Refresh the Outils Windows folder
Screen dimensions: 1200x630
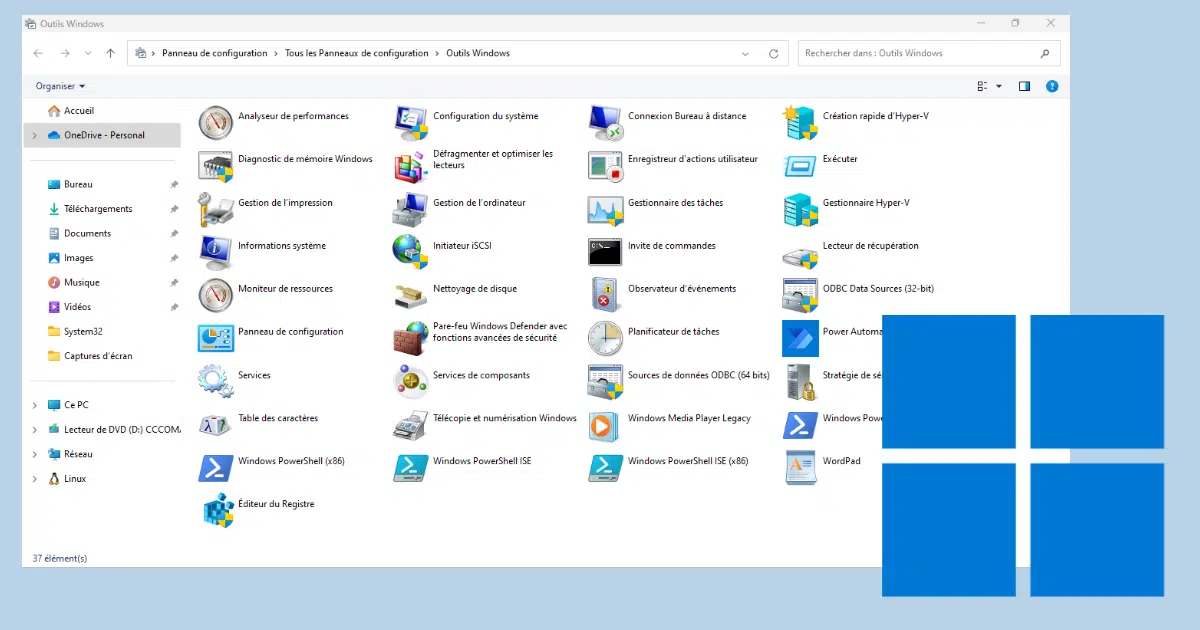(773, 53)
